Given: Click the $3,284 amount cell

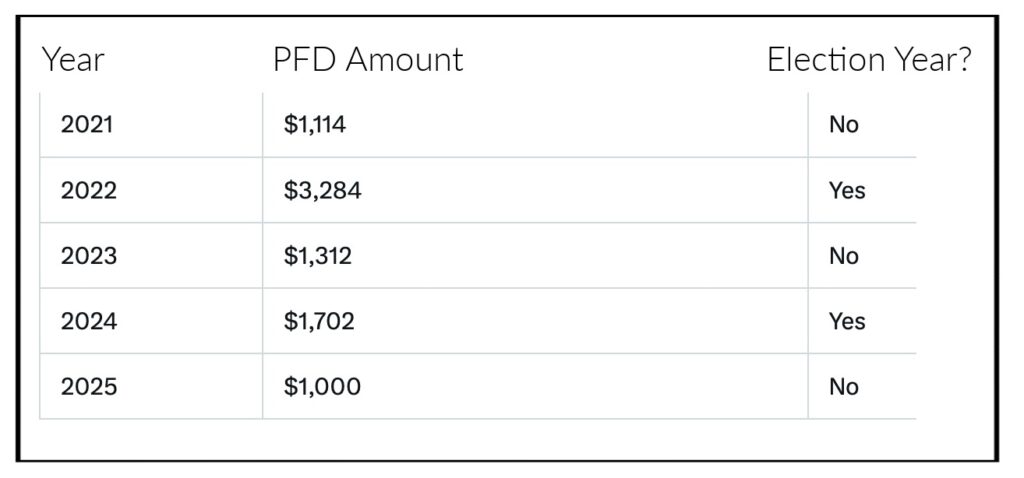Looking at the screenshot, I should pos(536,190).
